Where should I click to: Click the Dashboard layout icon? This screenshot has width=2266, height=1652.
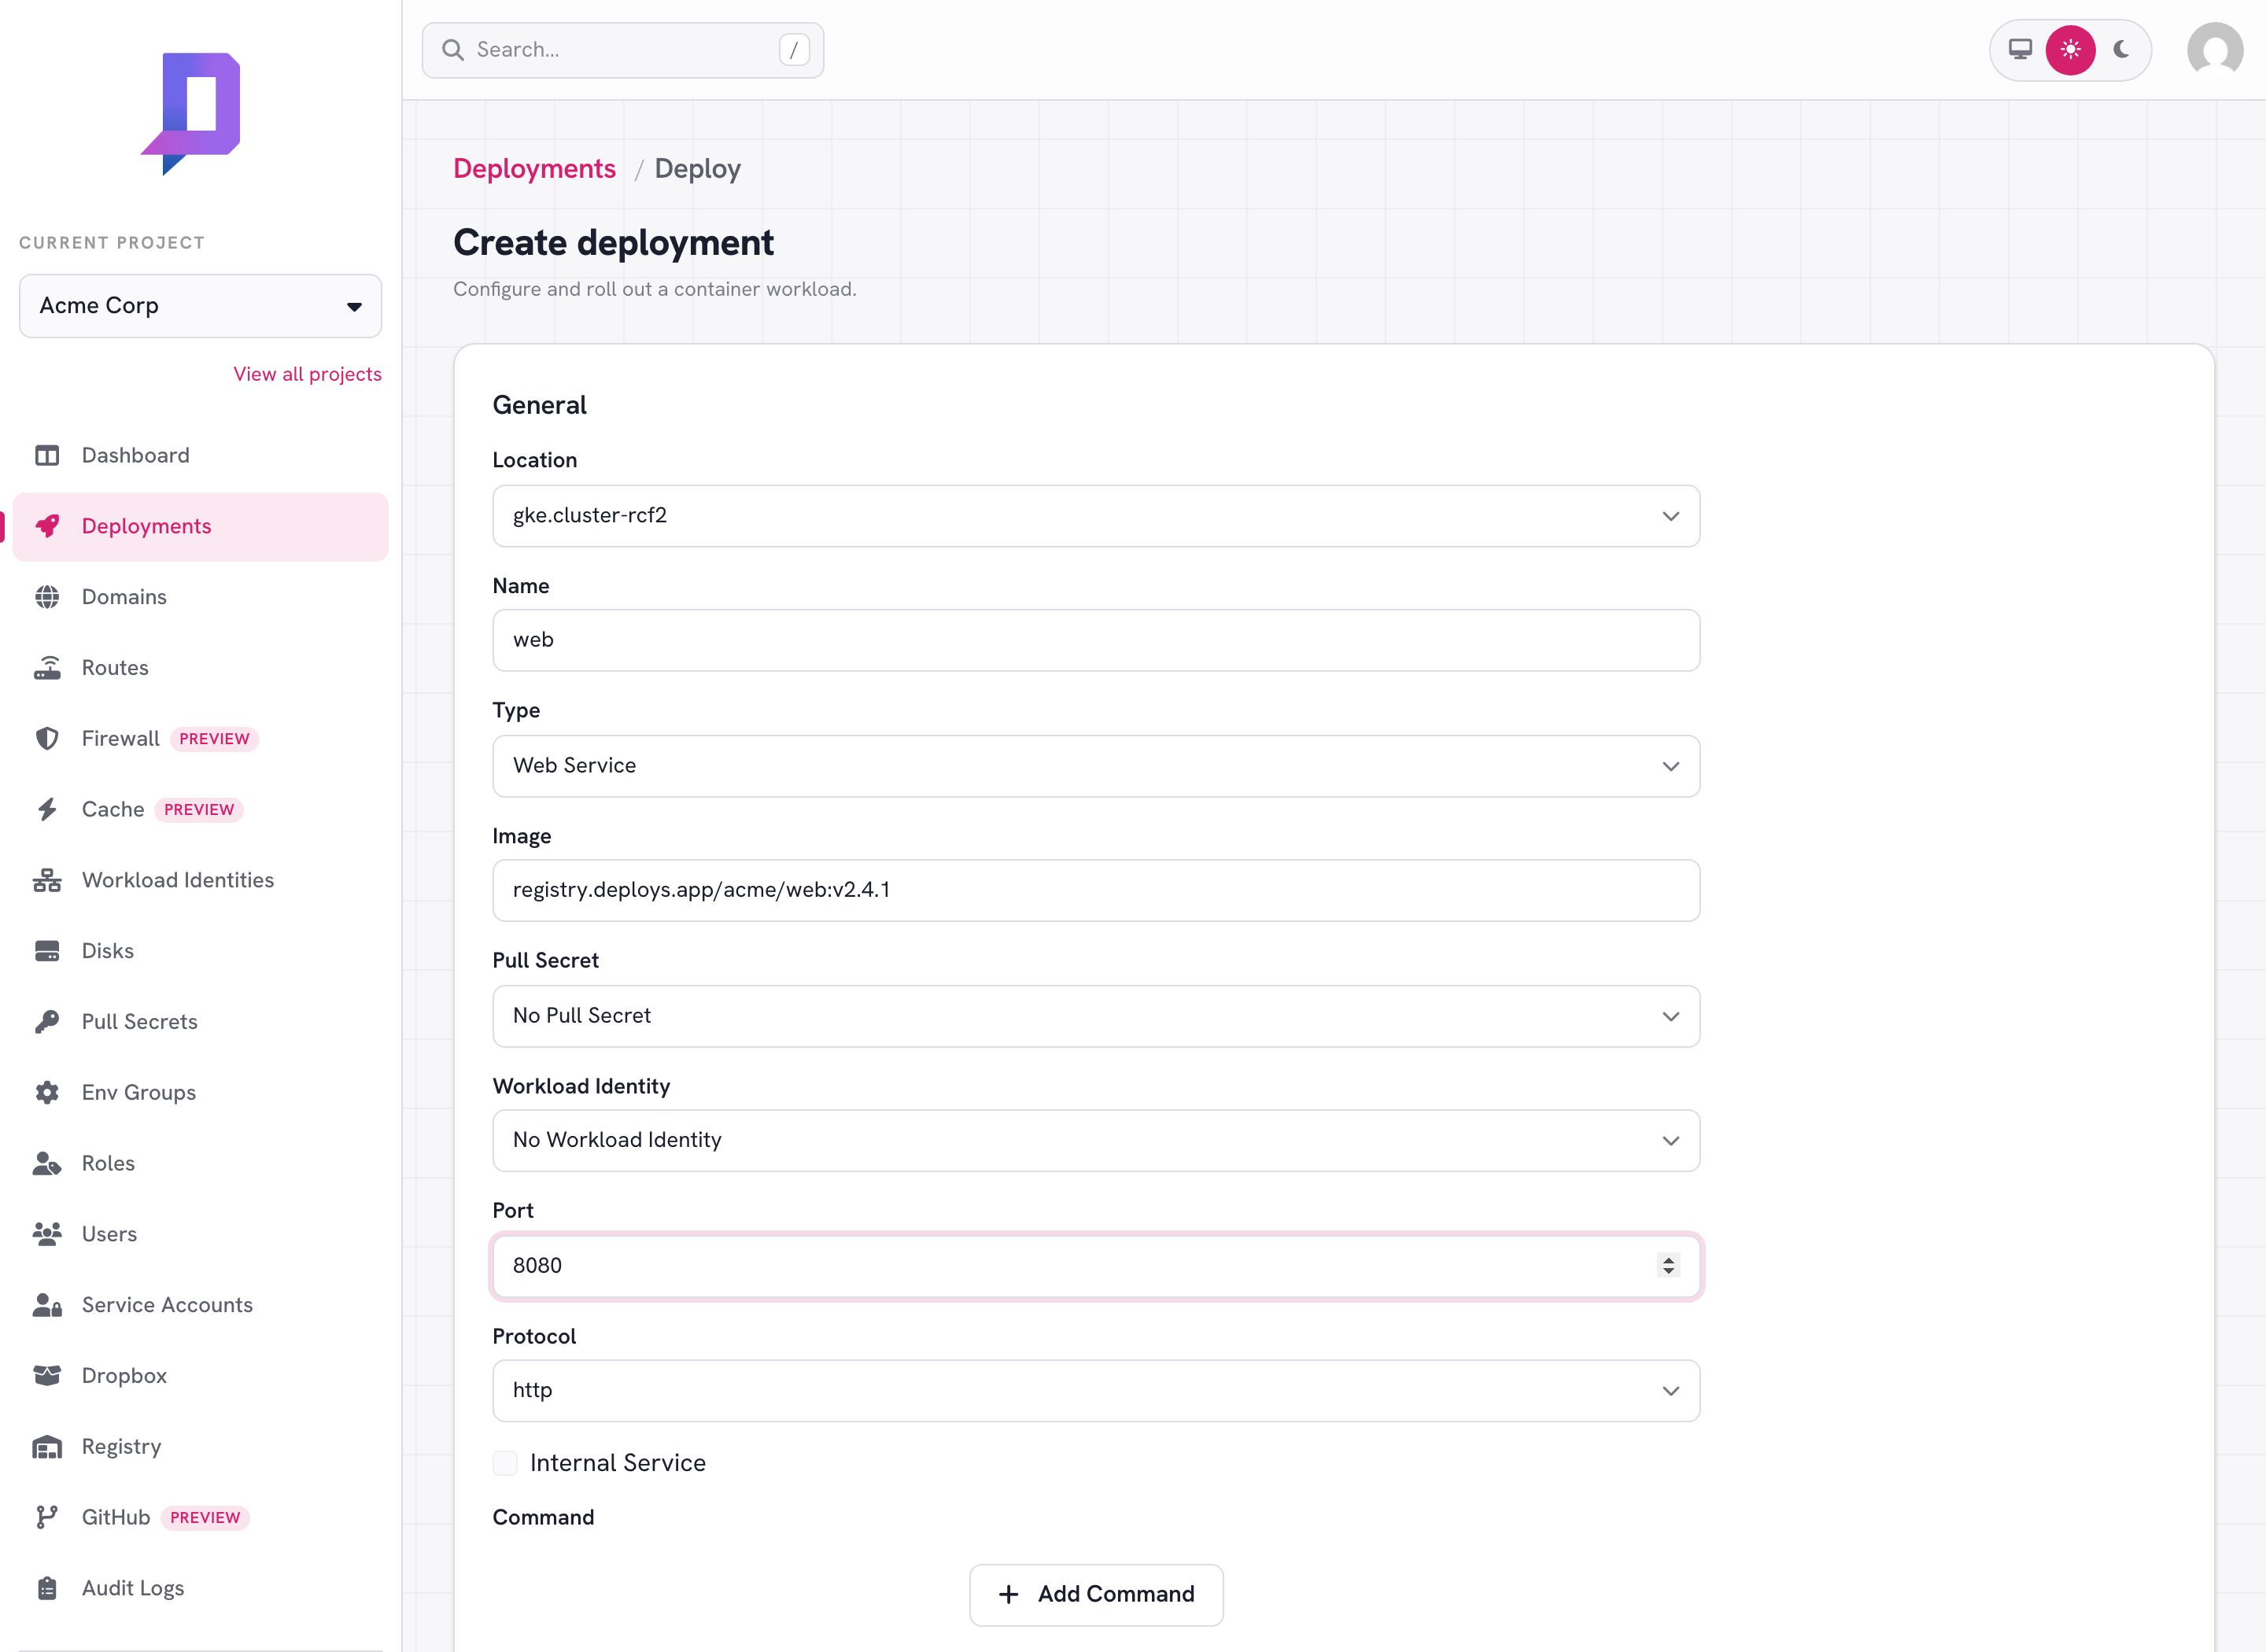coord(47,456)
